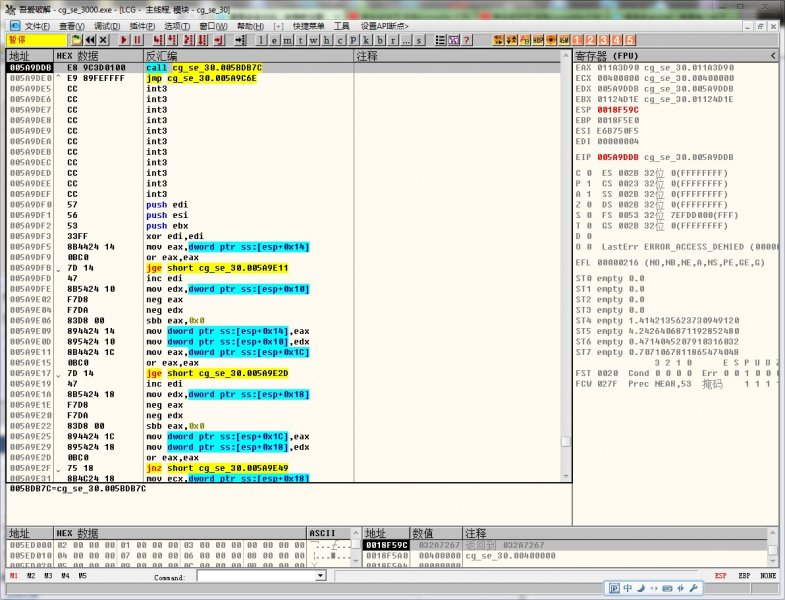This screenshot has height=600, width=785.
Task: Click the orange numbered '3' toolbar button
Action: (603, 40)
